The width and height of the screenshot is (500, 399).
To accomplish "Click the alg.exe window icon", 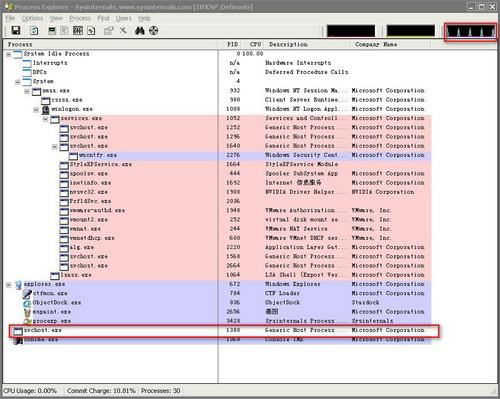I will pos(64,248).
